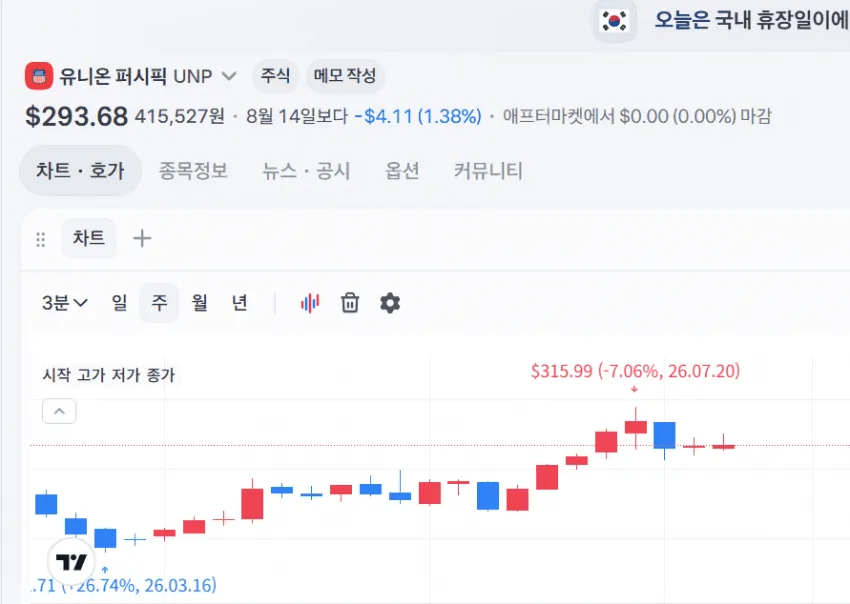Click the $293.68 current price
The width and height of the screenshot is (850, 604).
[76, 116]
